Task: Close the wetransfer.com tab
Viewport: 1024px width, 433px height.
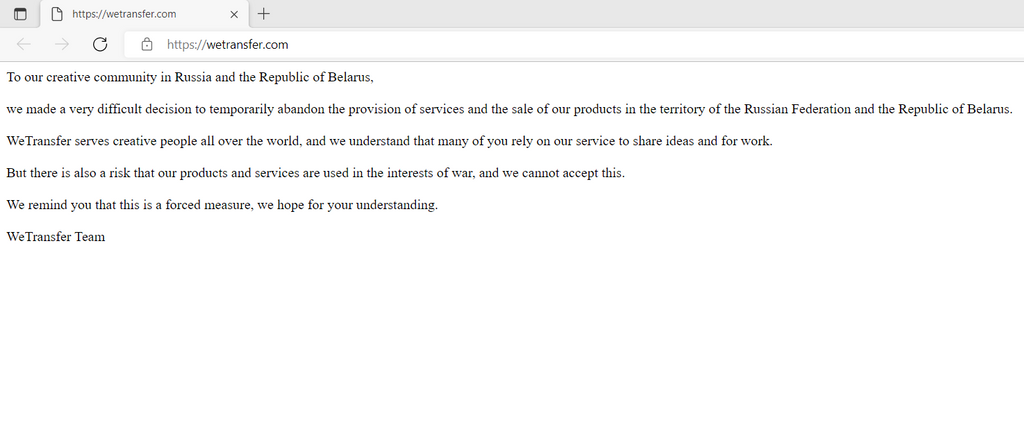Action: point(234,14)
